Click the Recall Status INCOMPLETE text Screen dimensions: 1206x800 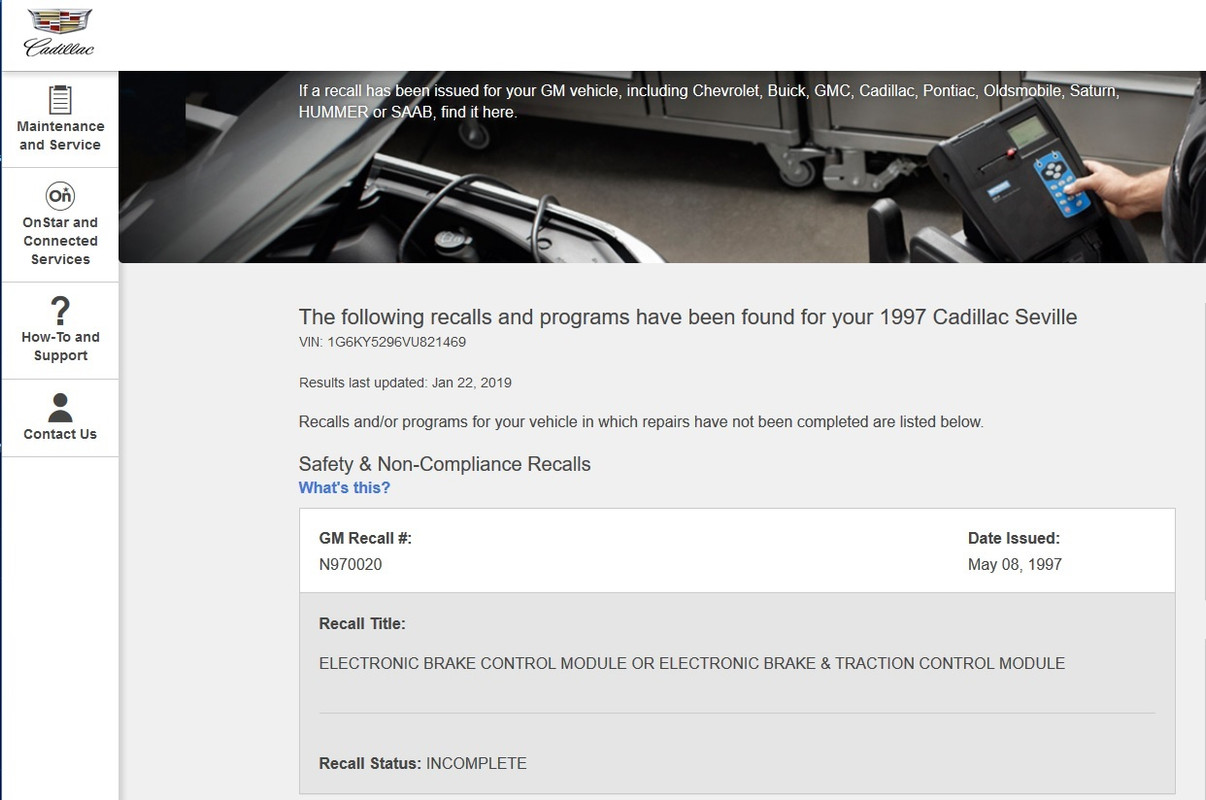(422, 763)
